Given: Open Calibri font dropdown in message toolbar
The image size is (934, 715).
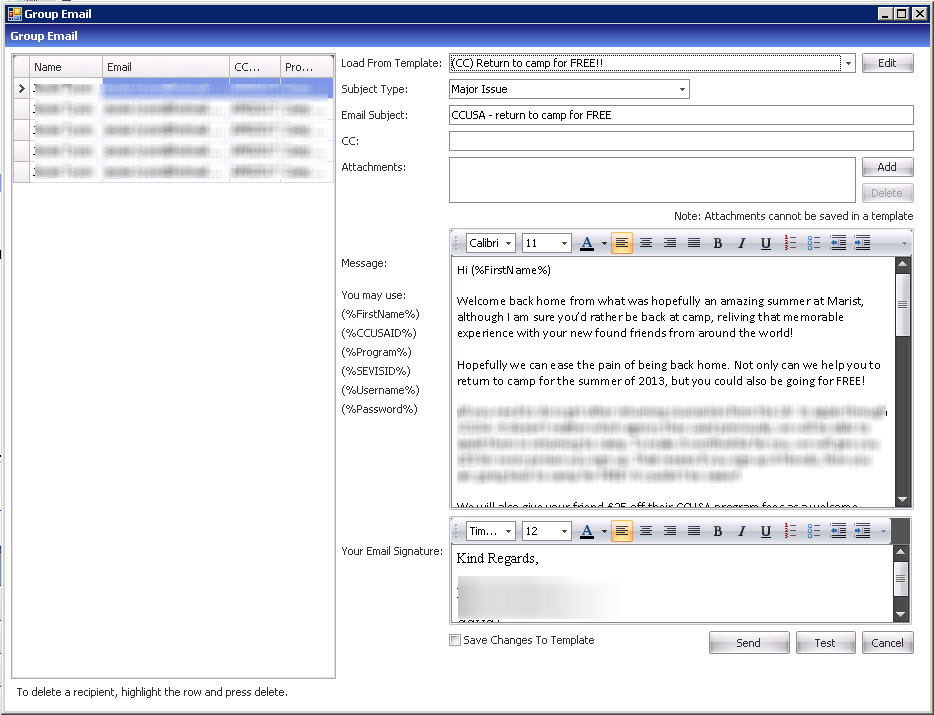Looking at the screenshot, I should pyautogui.click(x=508, y=243).
